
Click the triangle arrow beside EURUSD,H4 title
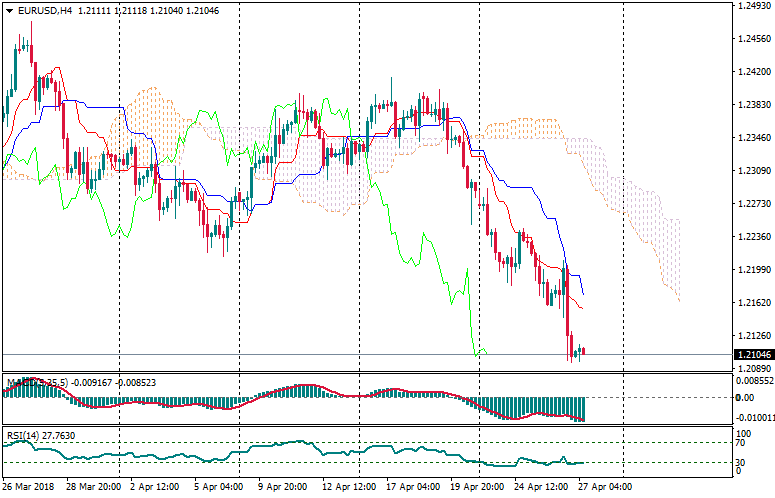pos(8,10)
